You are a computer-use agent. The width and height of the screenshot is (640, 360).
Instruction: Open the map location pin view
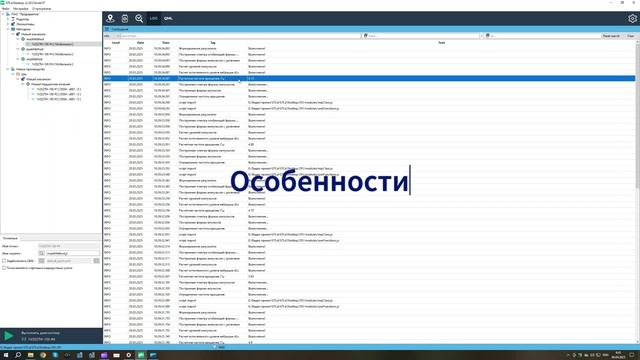pos(110,18)
